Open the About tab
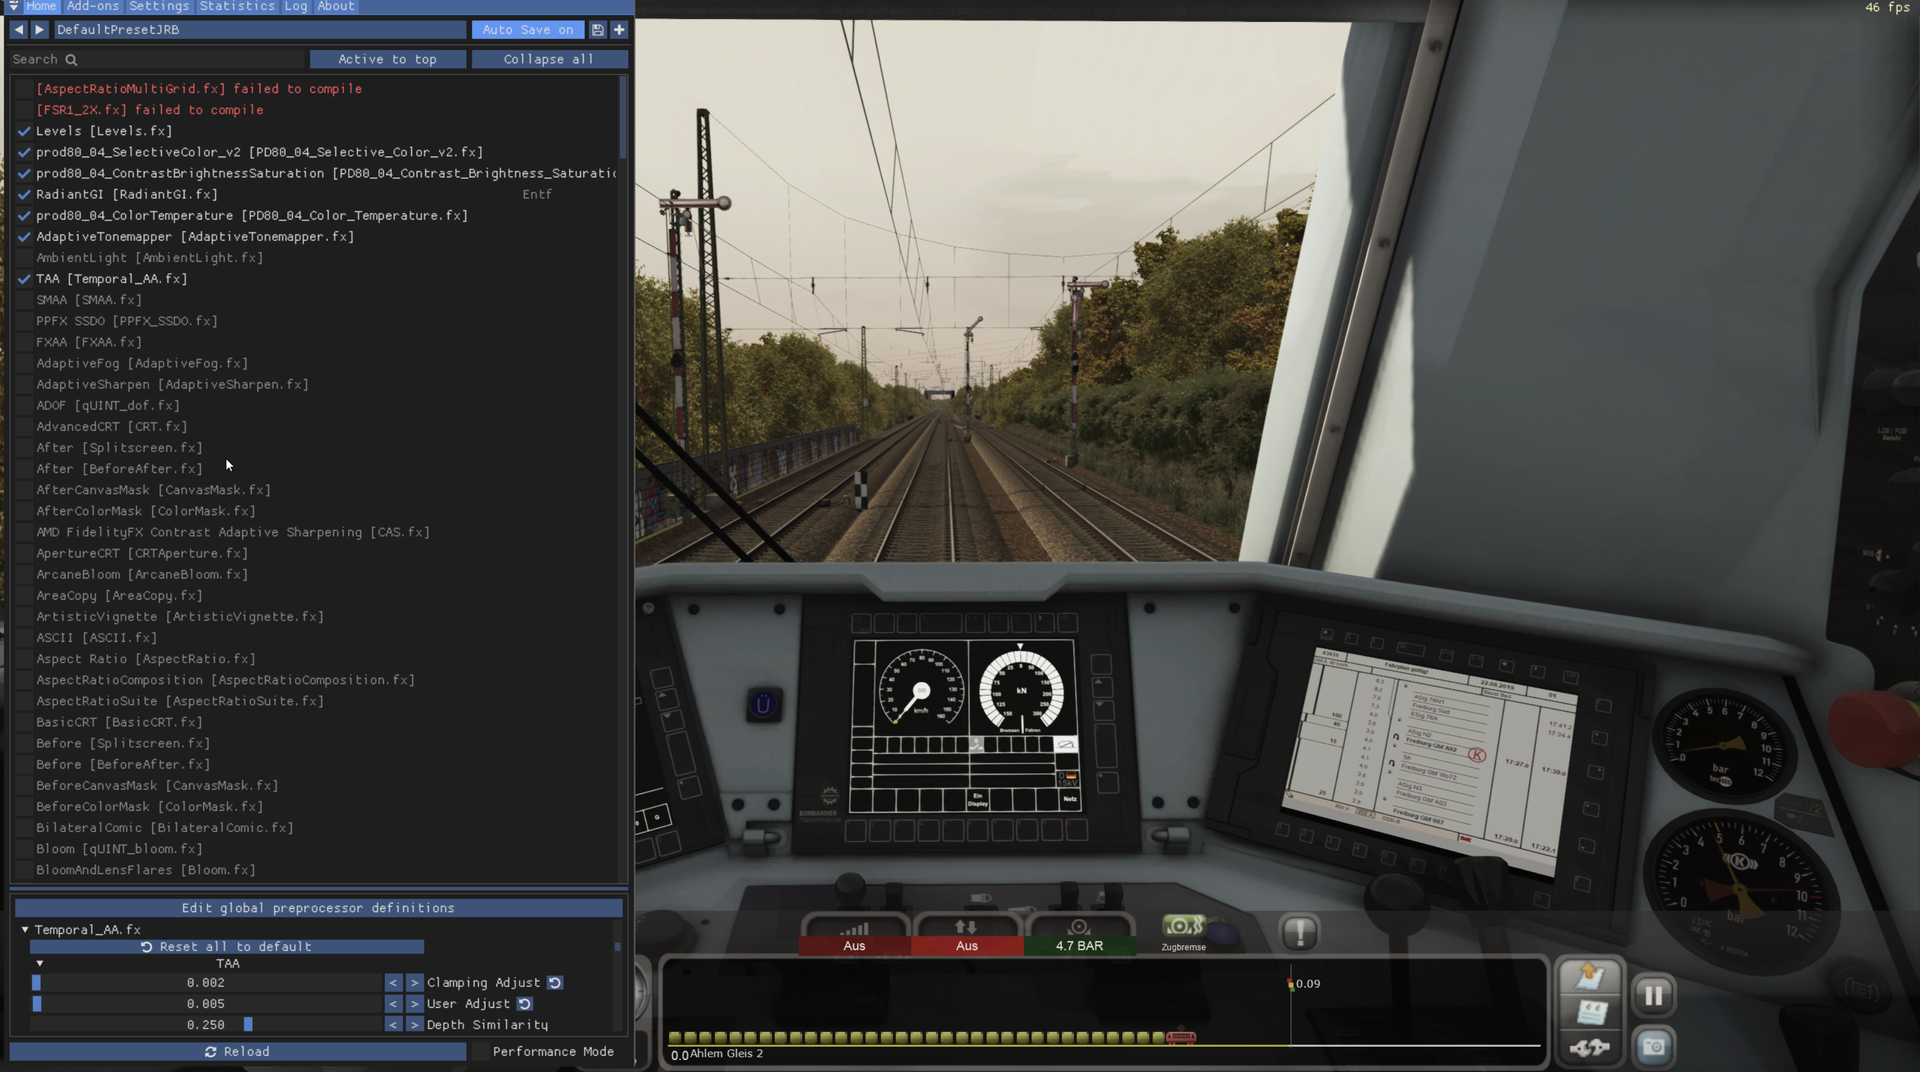 click(x=336, y=6)
